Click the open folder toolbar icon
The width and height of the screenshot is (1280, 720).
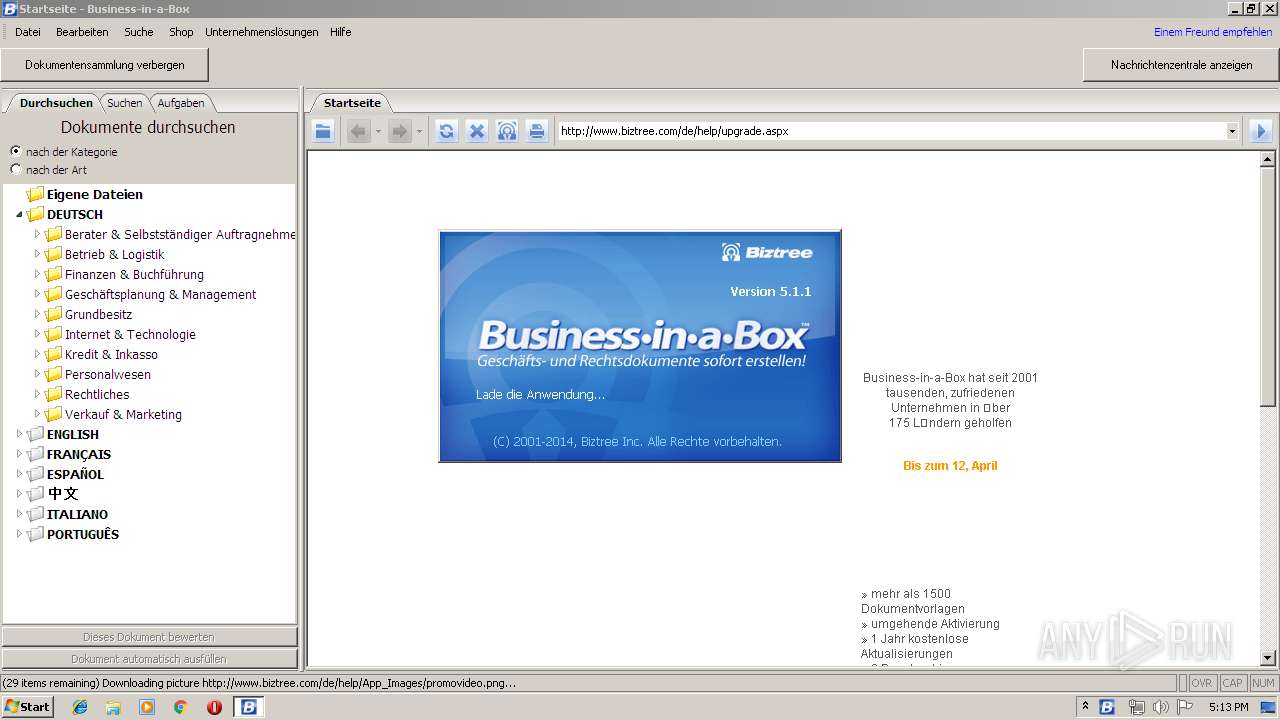click(x=322, y=131)
